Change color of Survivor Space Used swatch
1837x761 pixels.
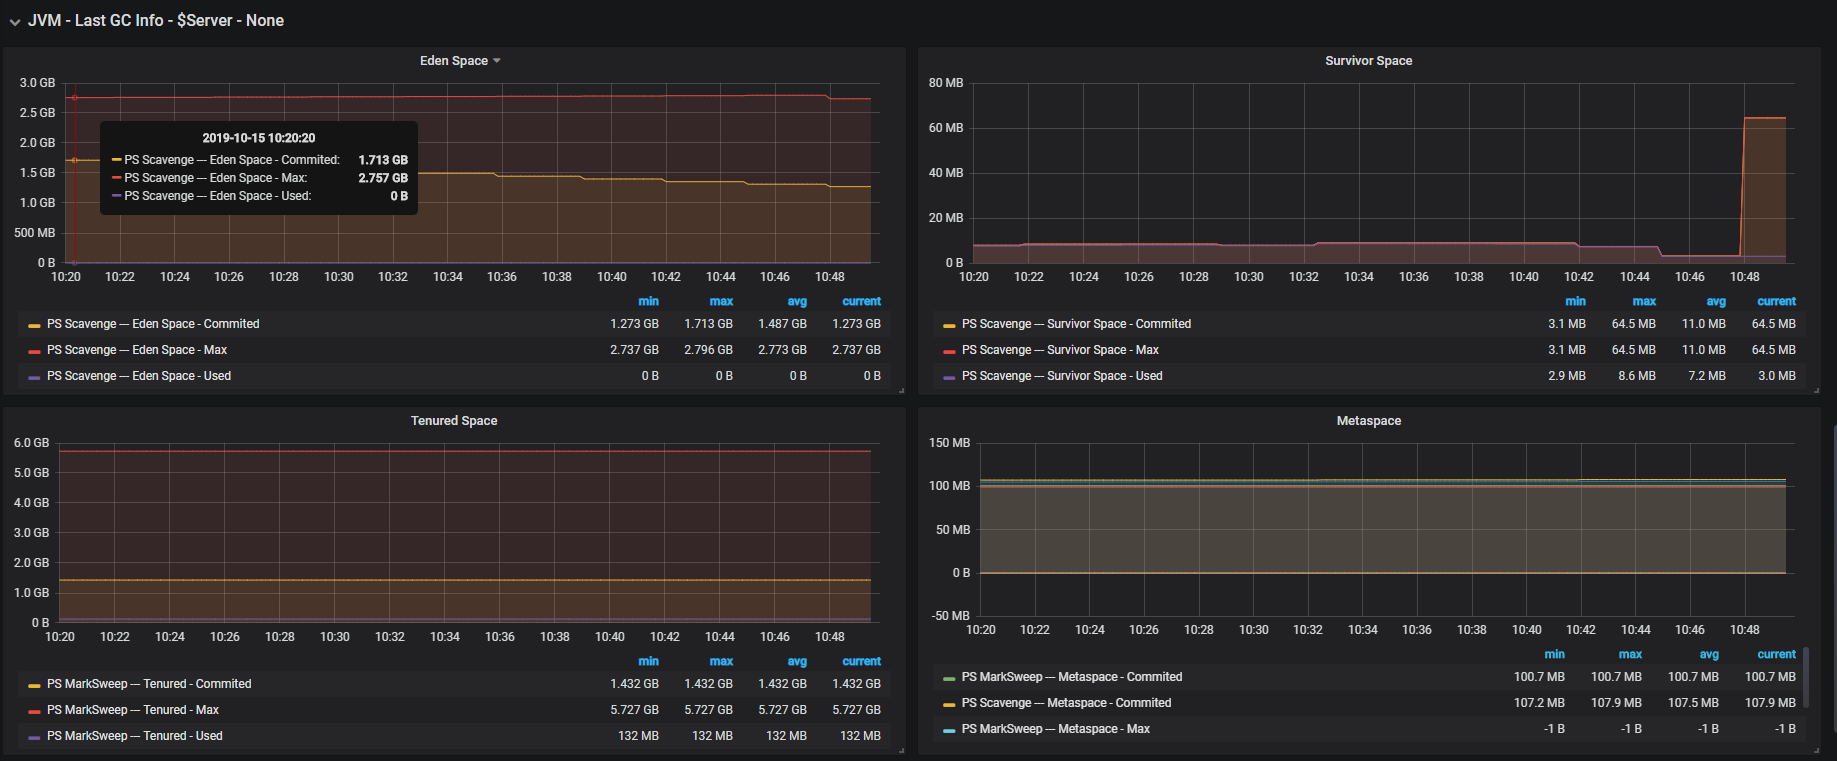click(x=949, y=377)
